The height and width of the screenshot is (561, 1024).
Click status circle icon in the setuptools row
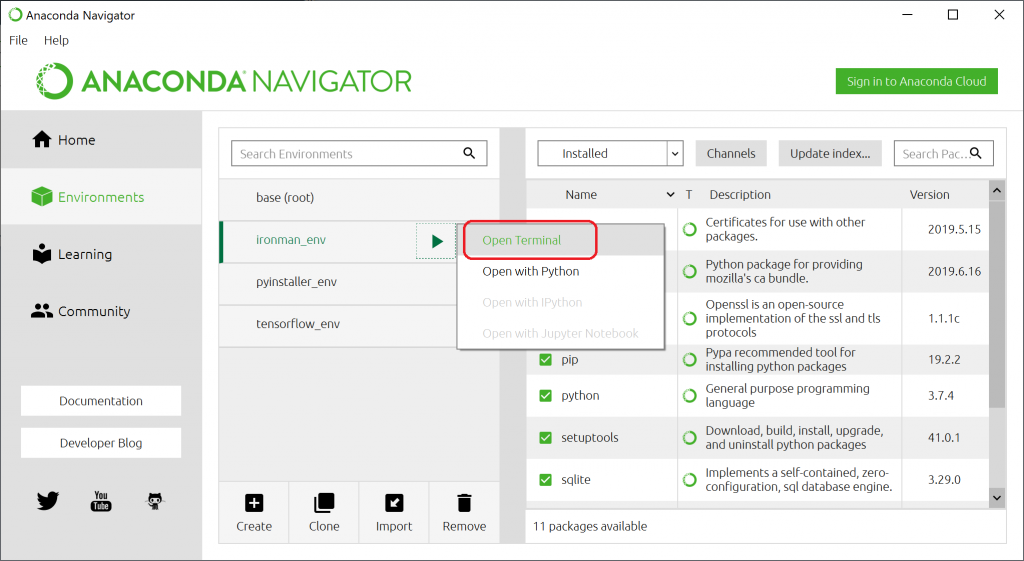point(690,438)
